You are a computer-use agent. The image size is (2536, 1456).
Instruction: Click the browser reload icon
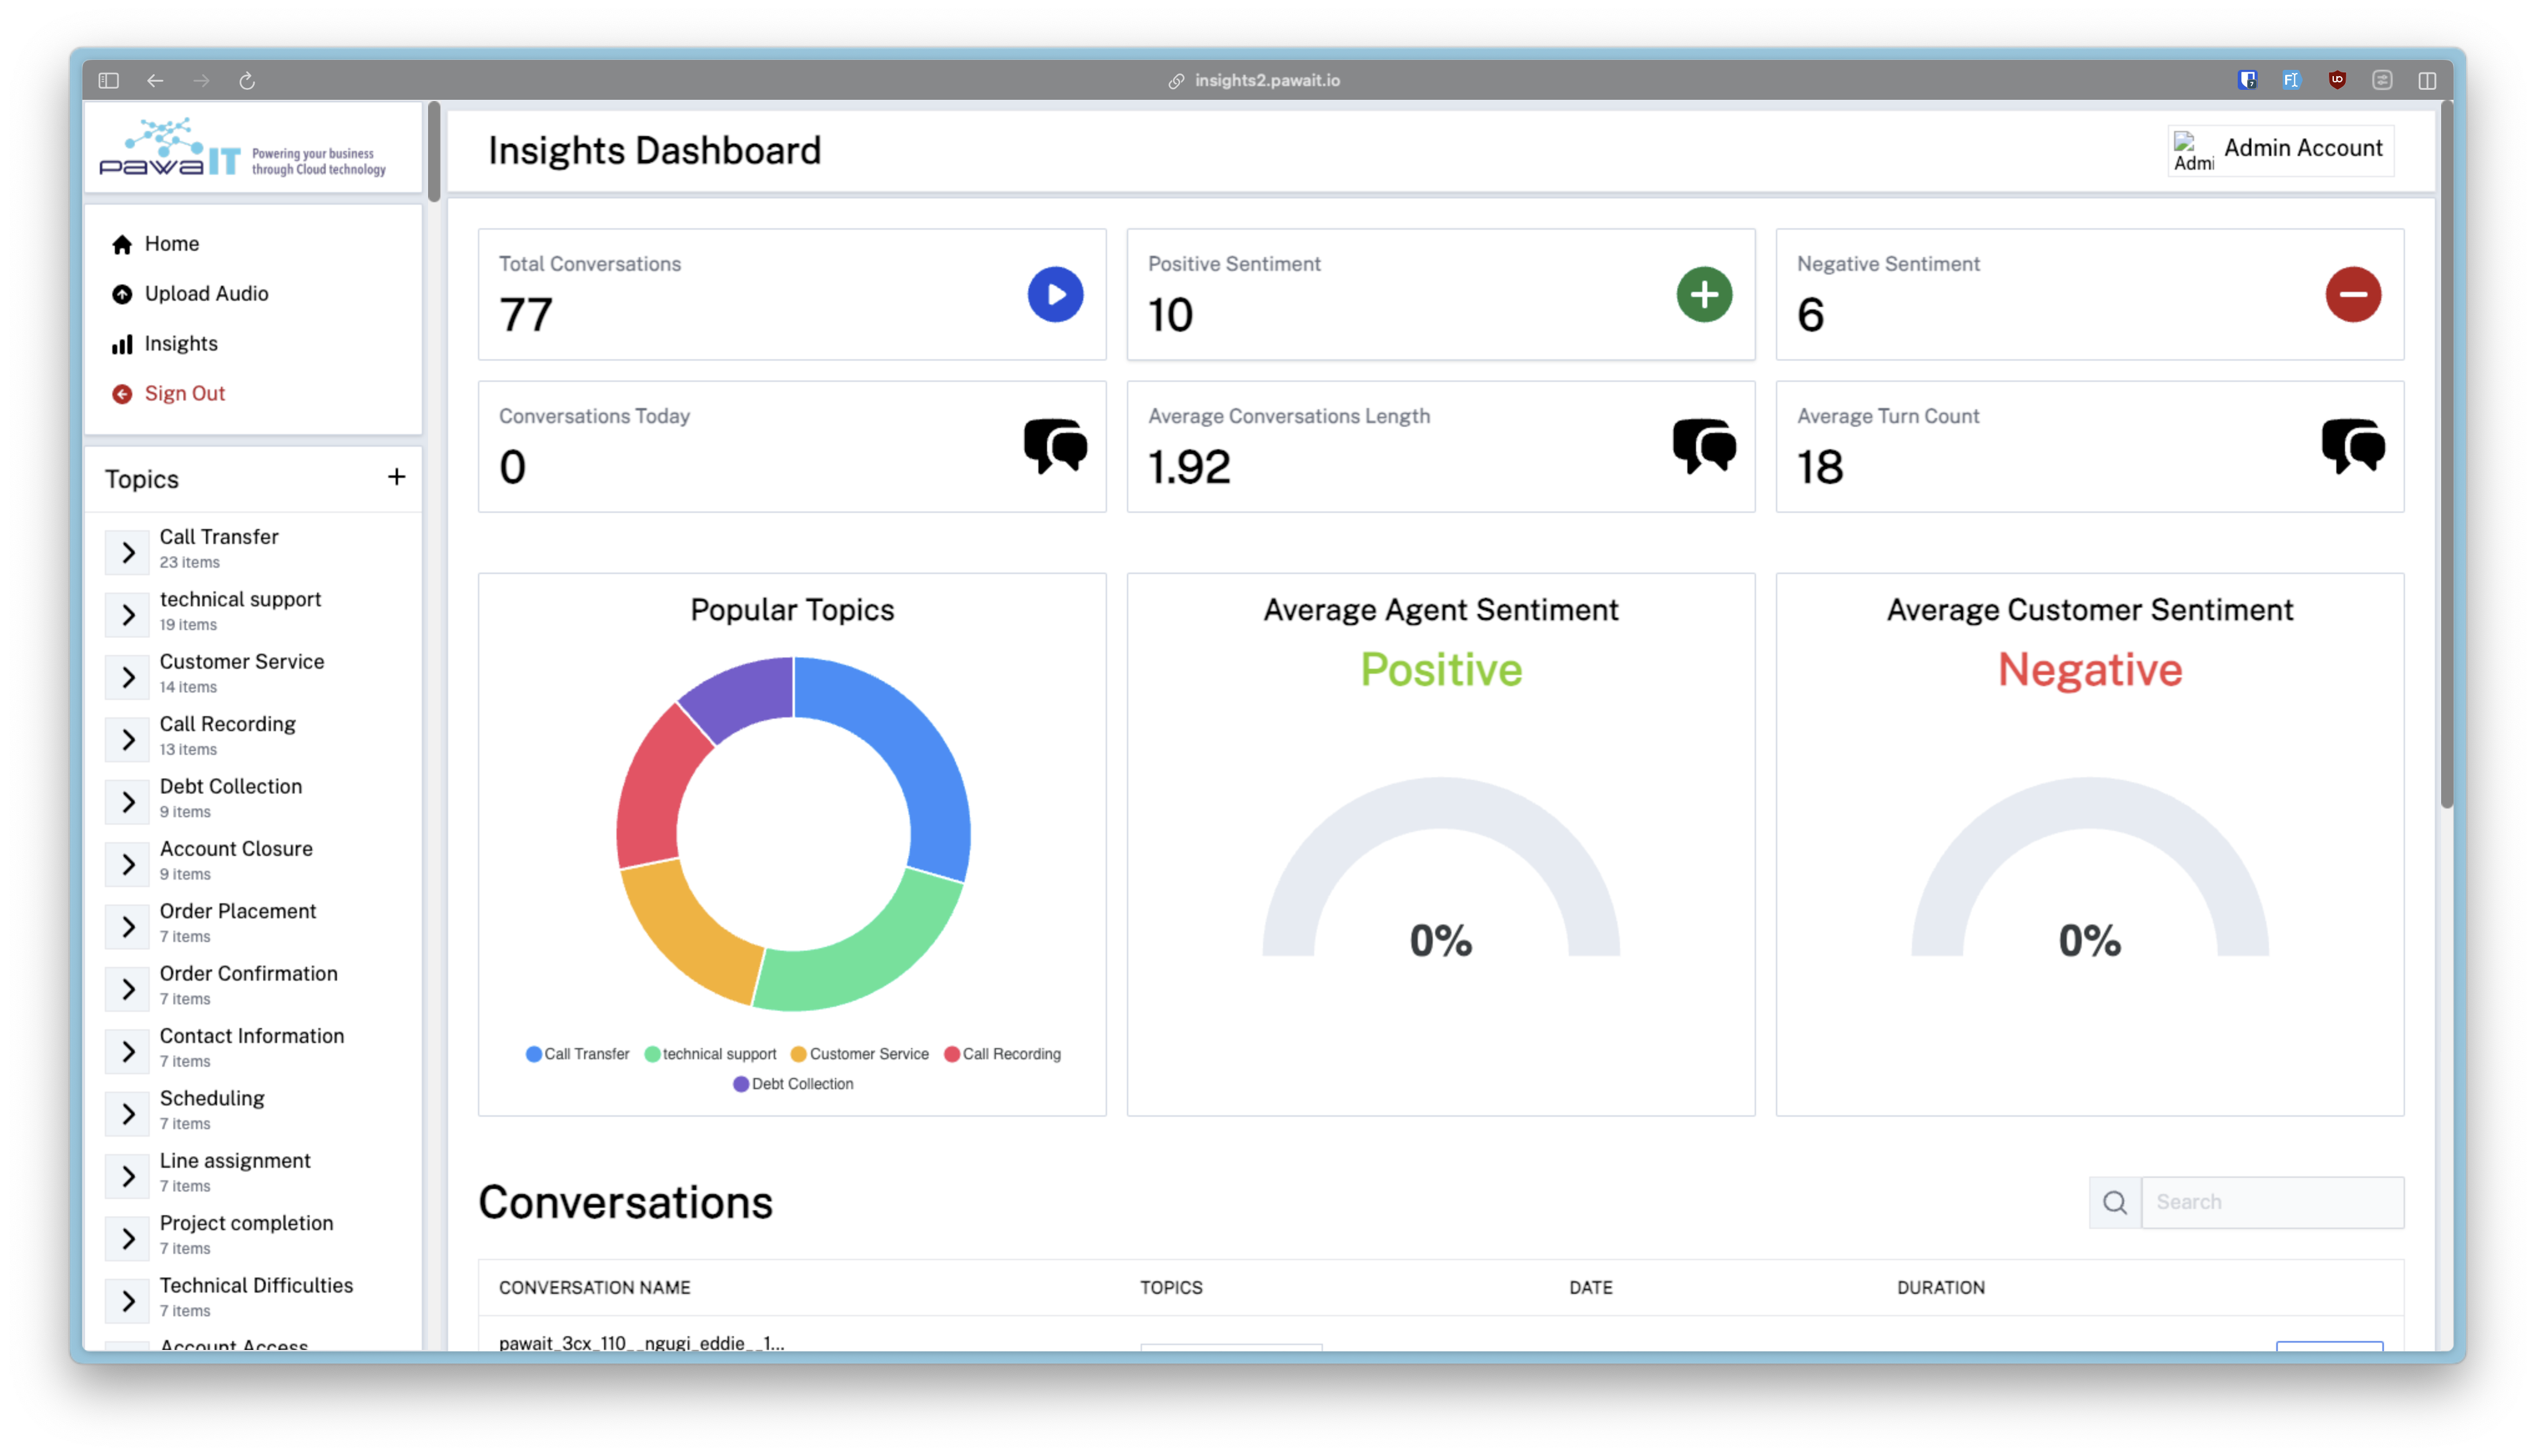pos(247,81)
